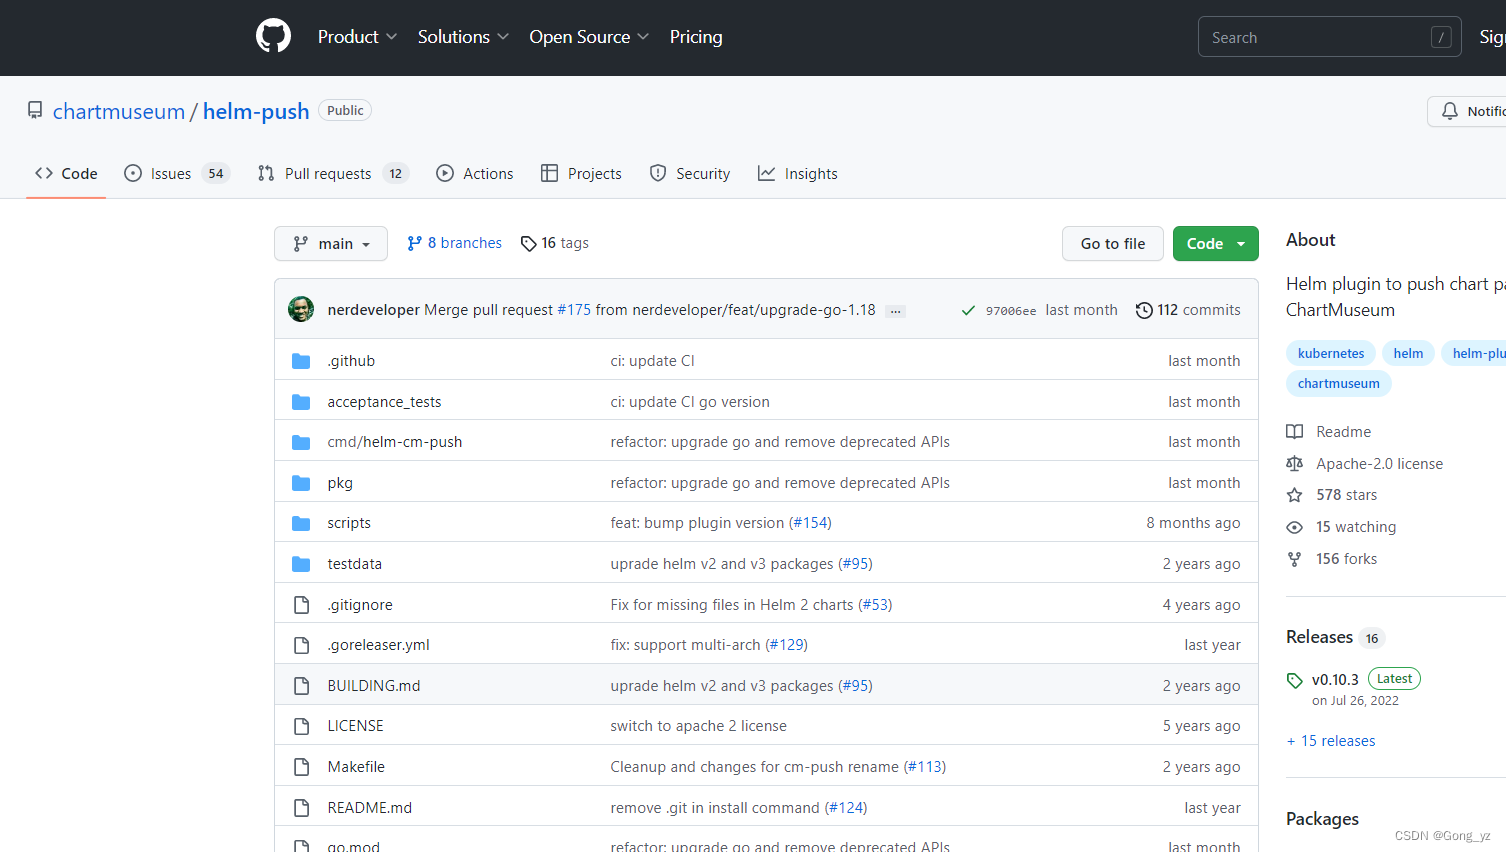The height and width of the screenshot is (852, 1506).
Task: Click the green checkmark commit status icon
Action: coord(968,310)
